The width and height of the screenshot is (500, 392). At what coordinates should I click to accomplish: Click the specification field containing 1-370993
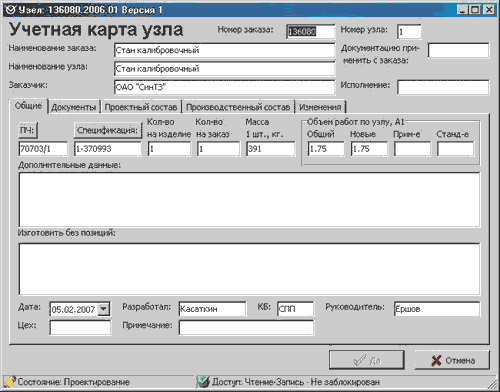pyautogui.click(x=108, y=149)
